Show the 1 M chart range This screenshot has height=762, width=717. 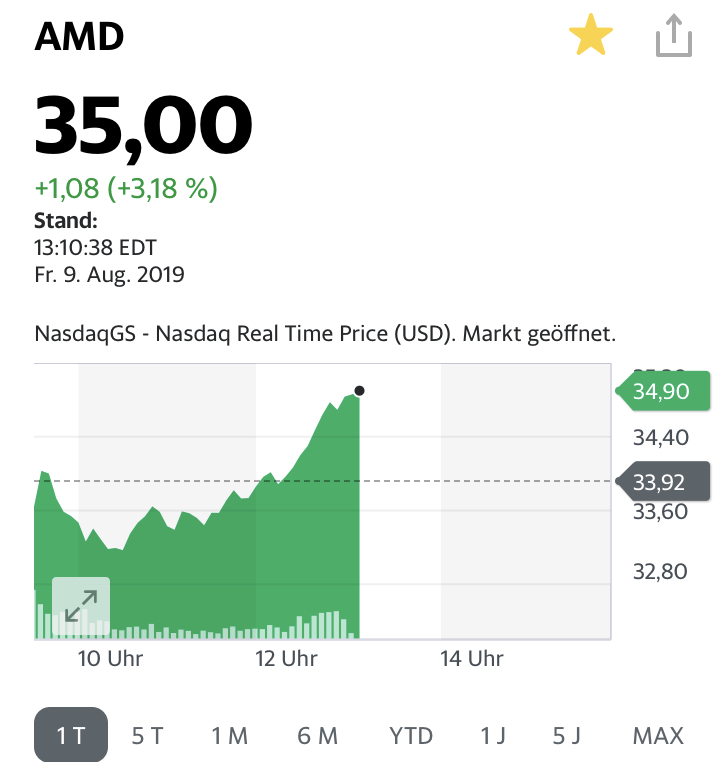[x=229, y=736]
